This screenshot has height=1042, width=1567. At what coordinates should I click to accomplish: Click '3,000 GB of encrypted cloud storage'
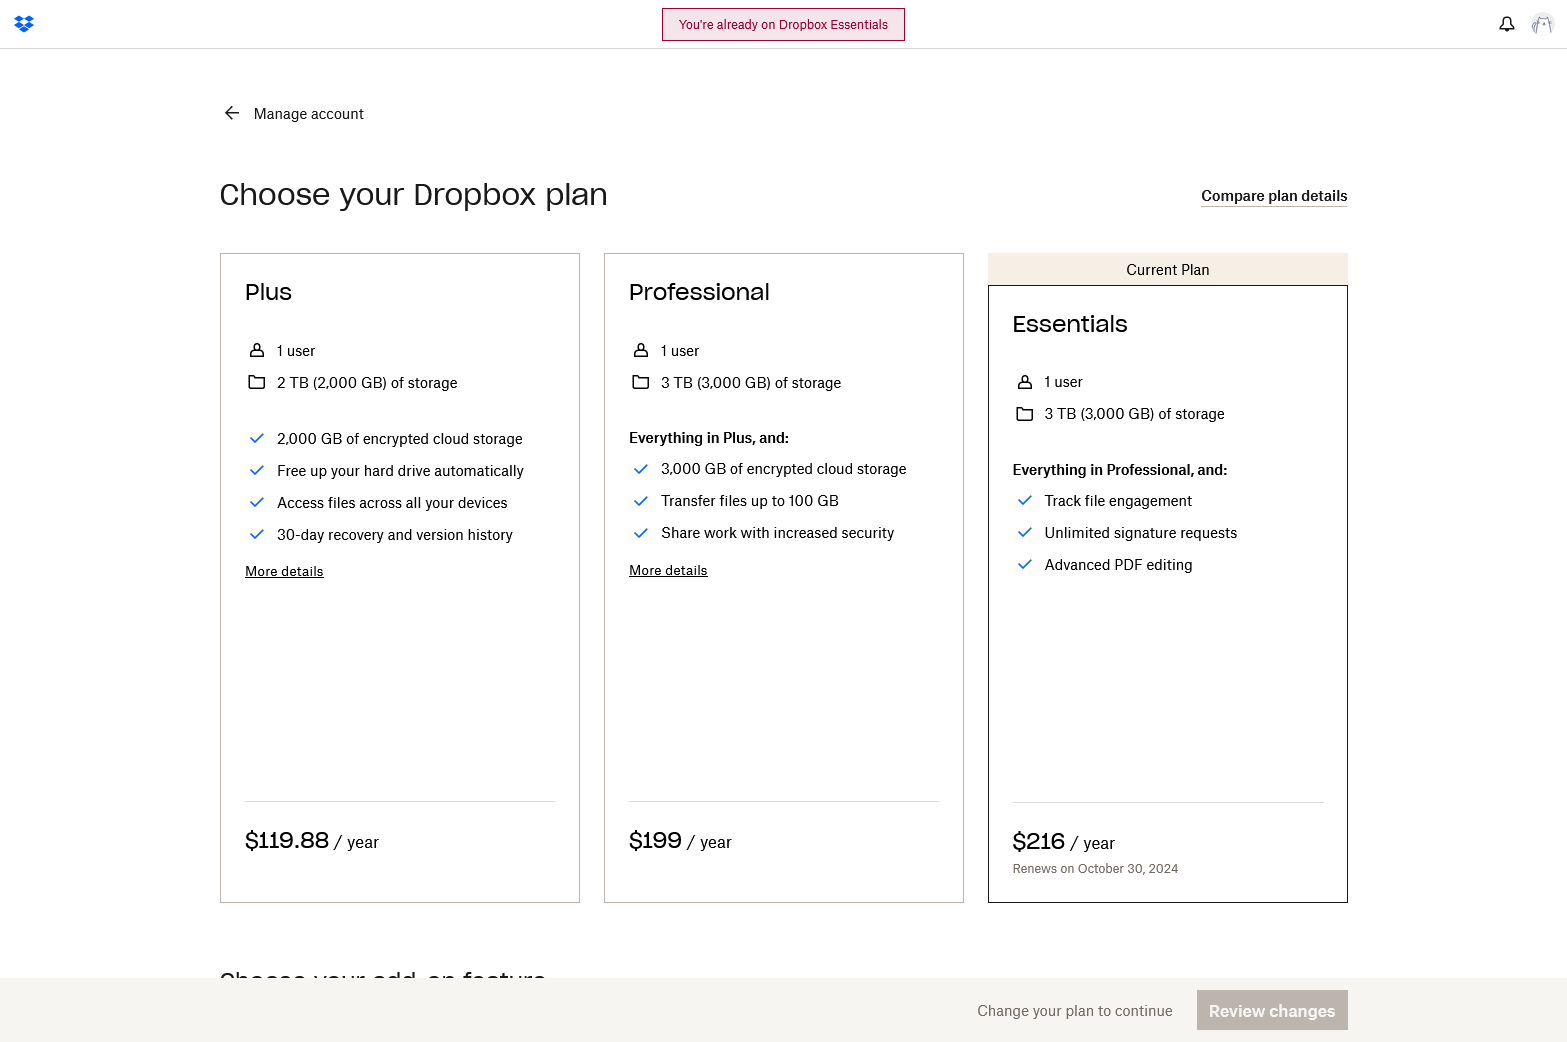[784, 469]
